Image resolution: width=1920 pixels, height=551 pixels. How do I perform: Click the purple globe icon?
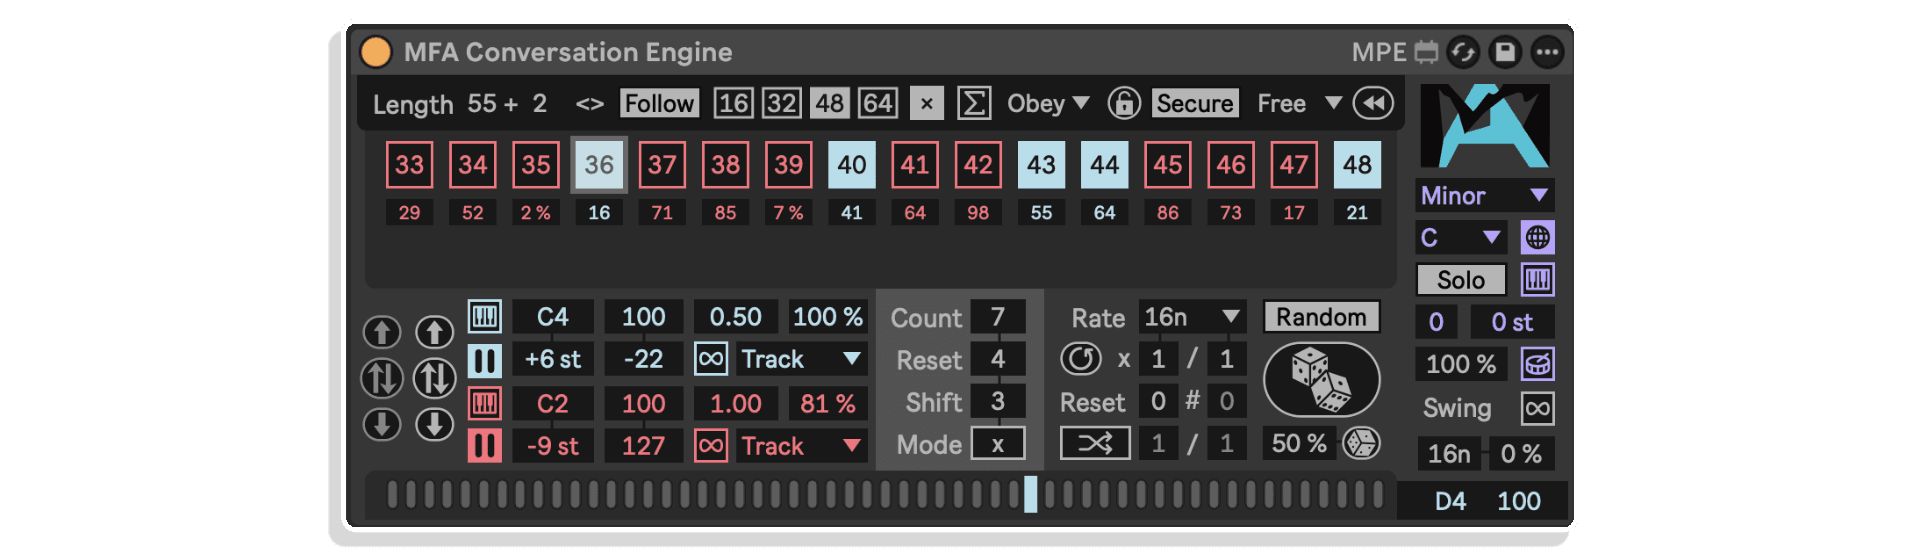(x=1538, y=237)
